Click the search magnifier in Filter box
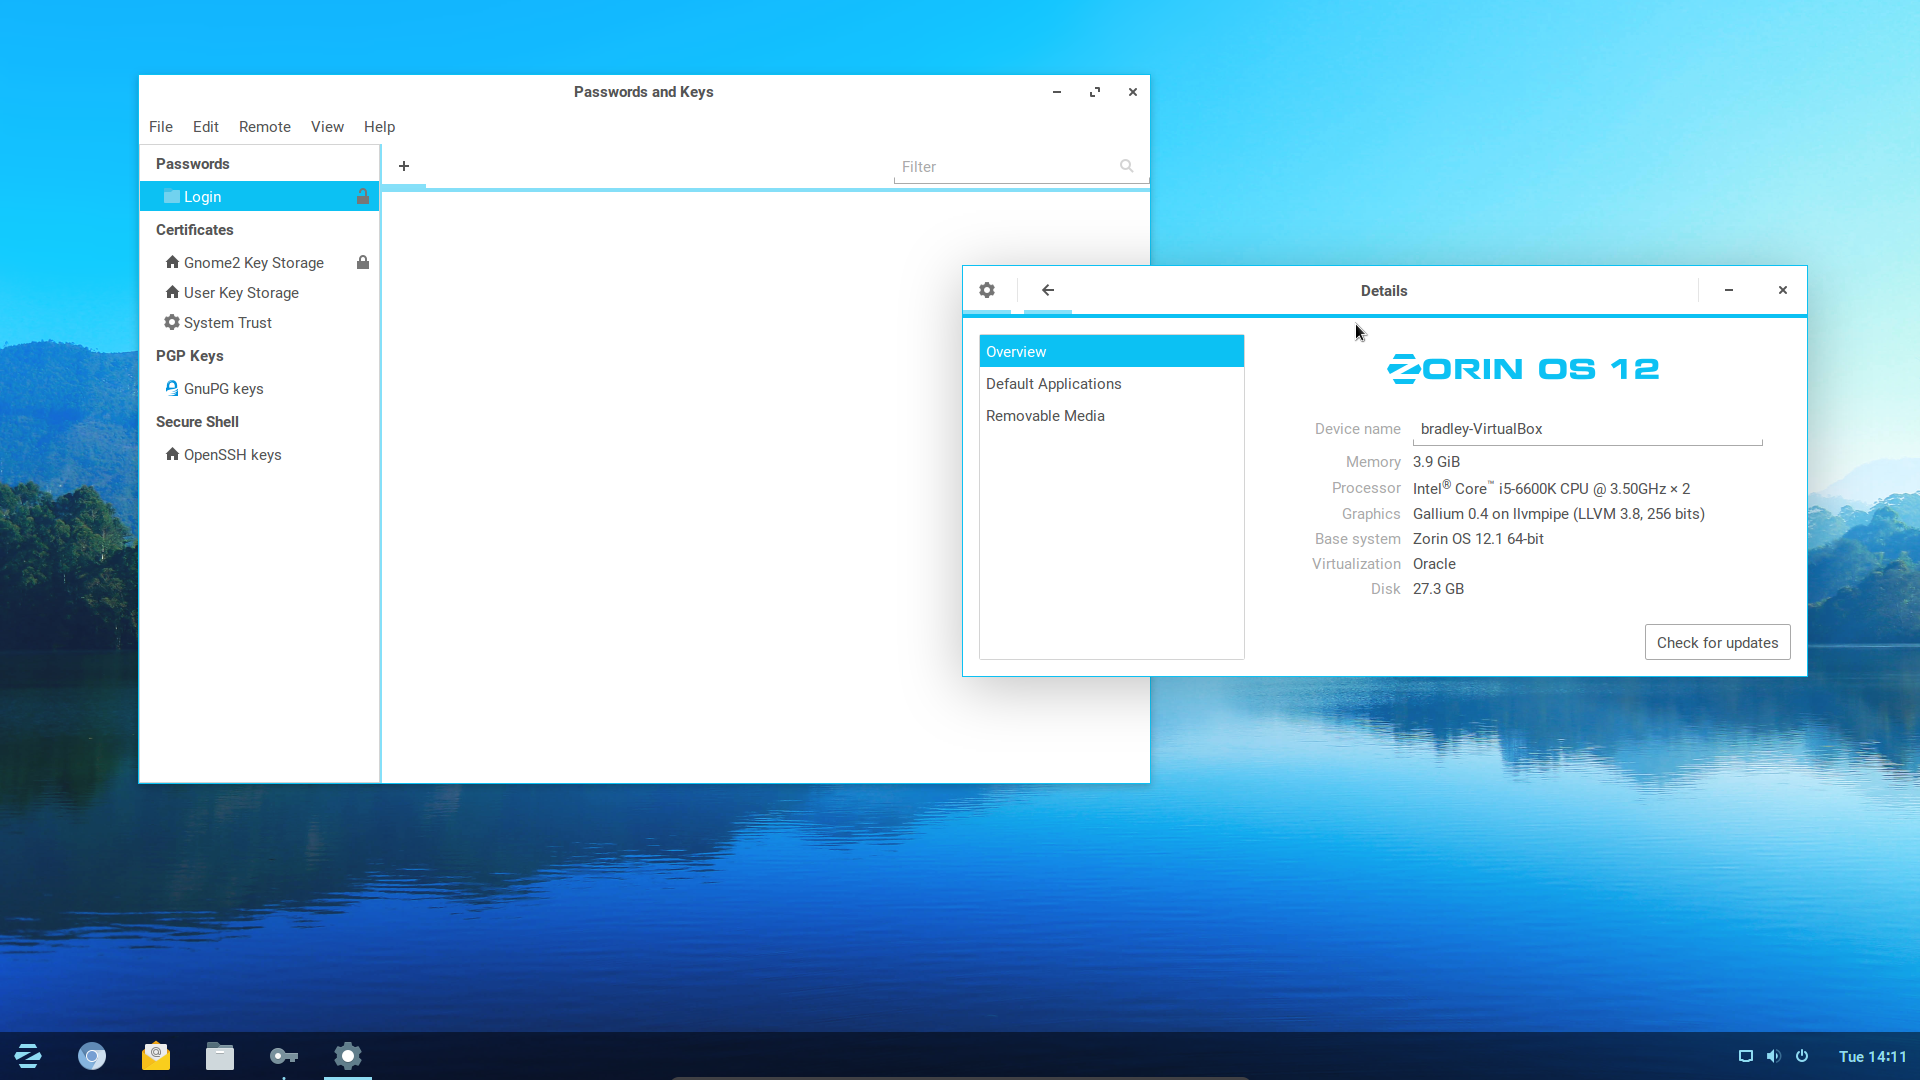This screenshot has width=1920, height=1080. point(1127,166)
